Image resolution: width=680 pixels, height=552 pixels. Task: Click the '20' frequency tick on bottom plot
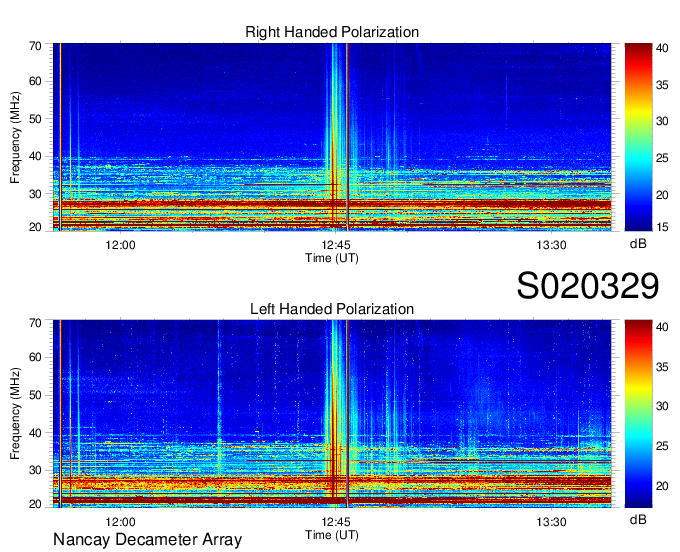click(x=35, y=504)
